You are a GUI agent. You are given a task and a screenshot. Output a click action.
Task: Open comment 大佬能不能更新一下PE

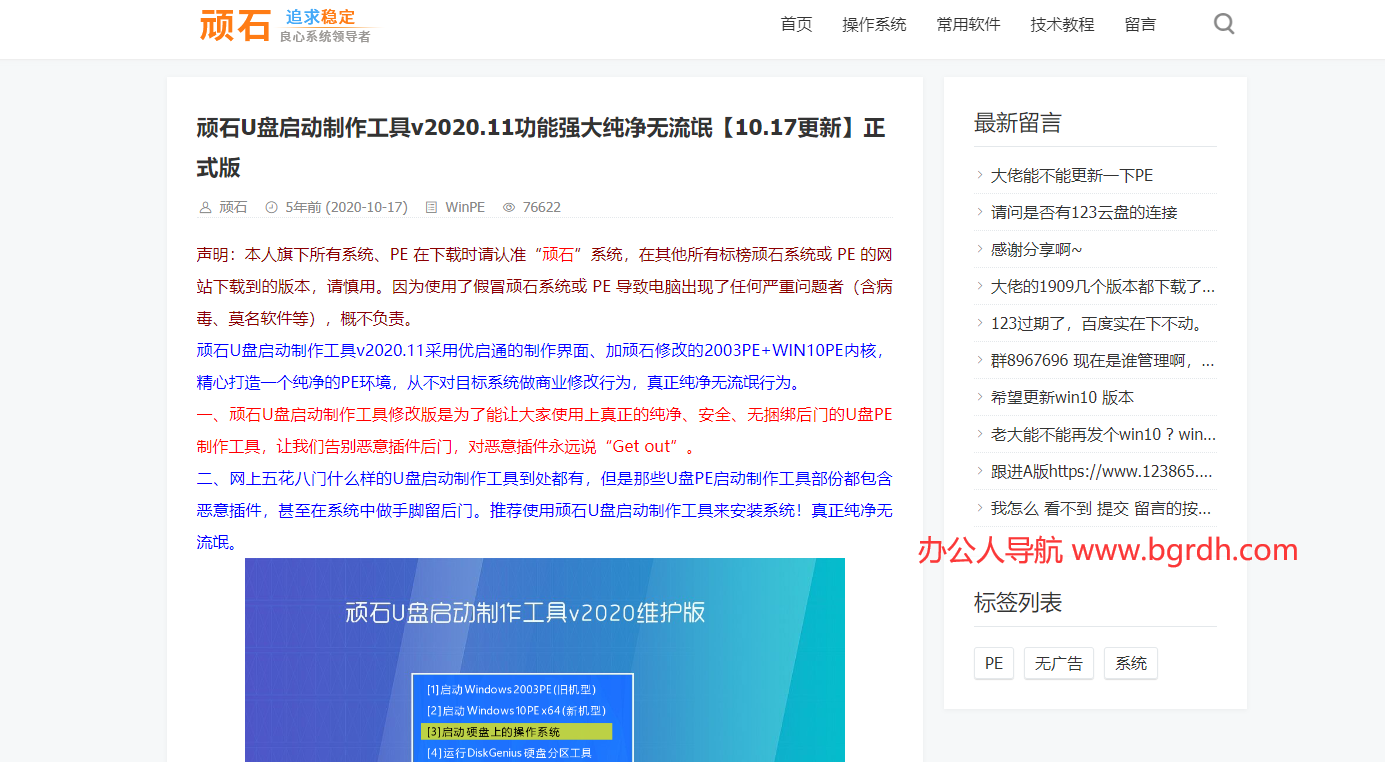tap(1072, 175)
